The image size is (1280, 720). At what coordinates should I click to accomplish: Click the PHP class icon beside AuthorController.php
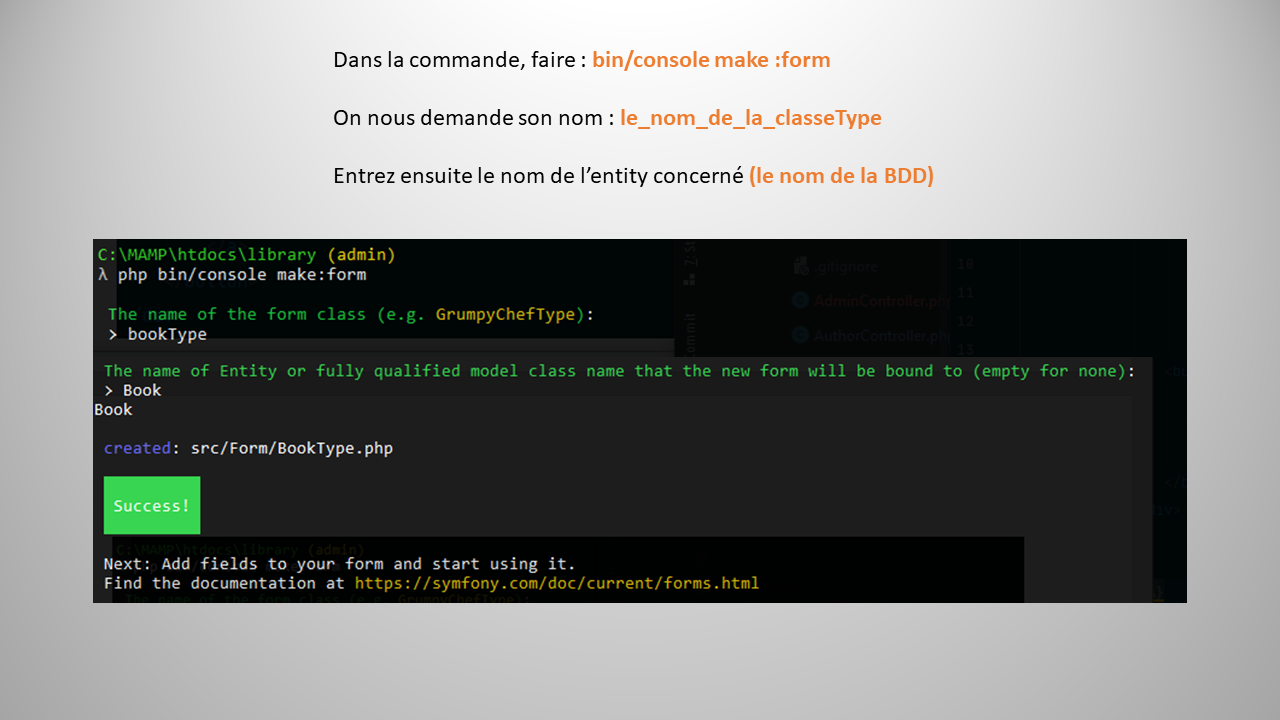(x=800, y=333)
